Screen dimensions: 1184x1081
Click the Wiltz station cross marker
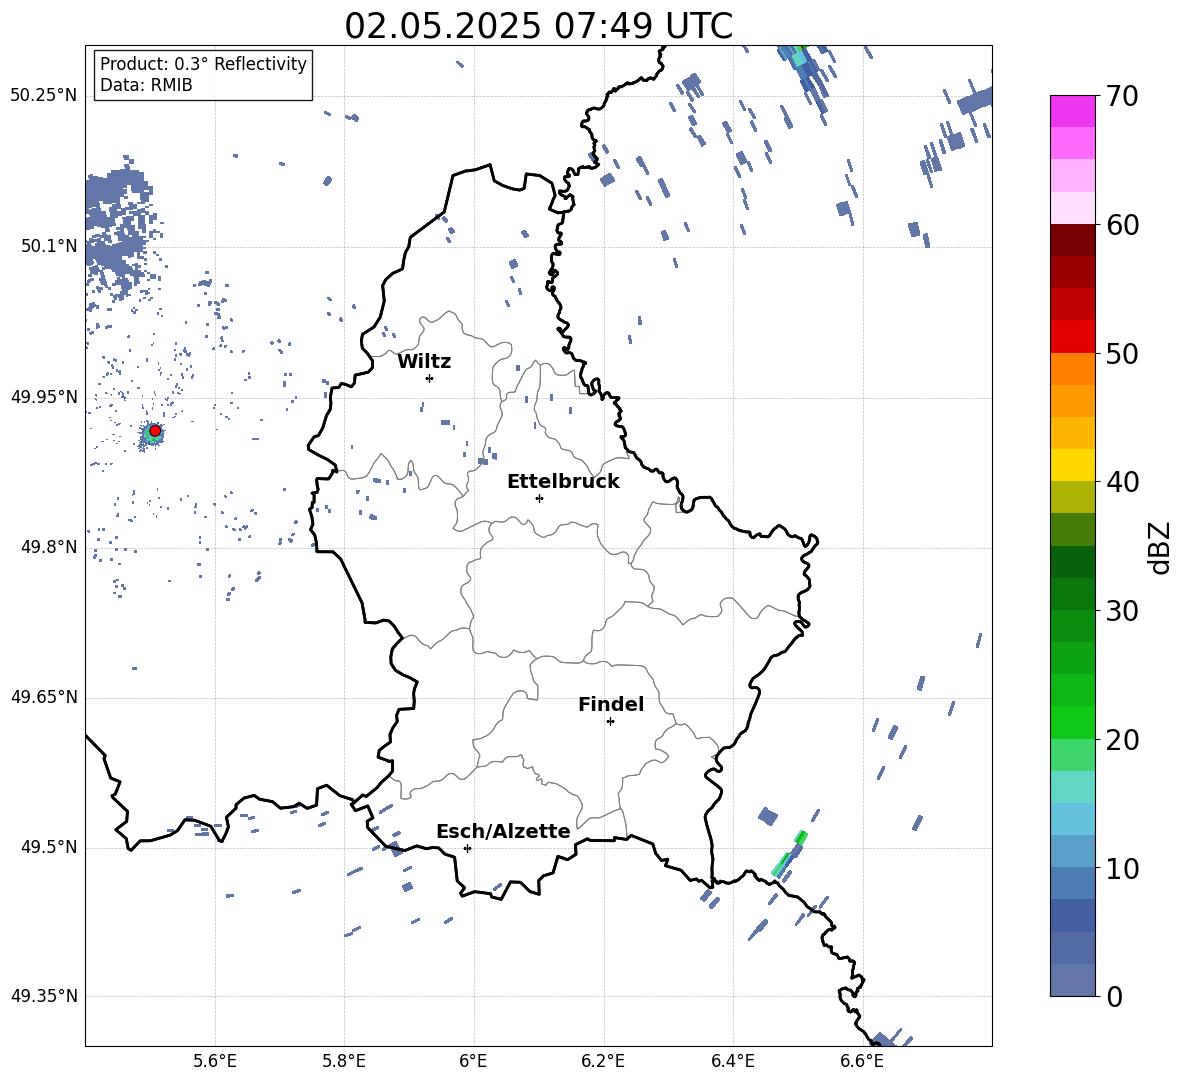coord(430,378)
